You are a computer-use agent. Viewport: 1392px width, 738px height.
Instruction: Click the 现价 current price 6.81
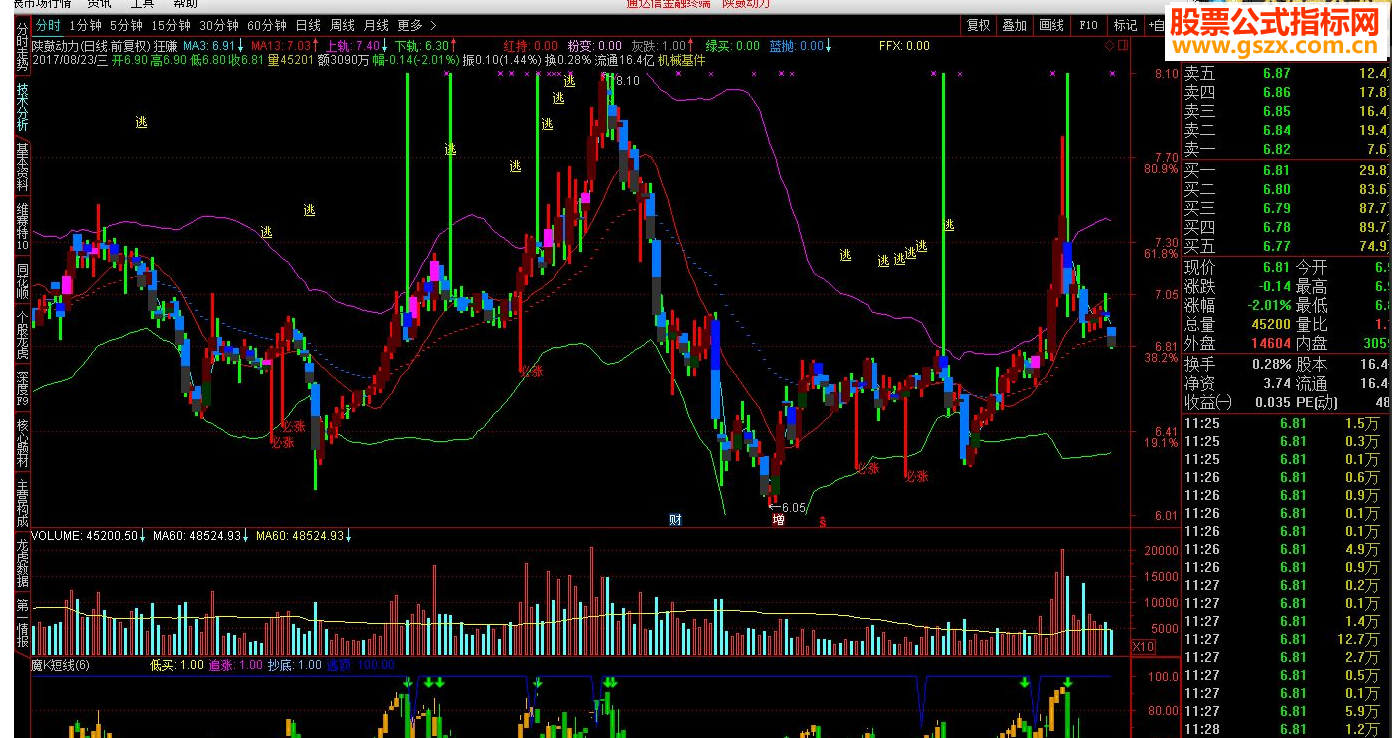coord(1277,267)
